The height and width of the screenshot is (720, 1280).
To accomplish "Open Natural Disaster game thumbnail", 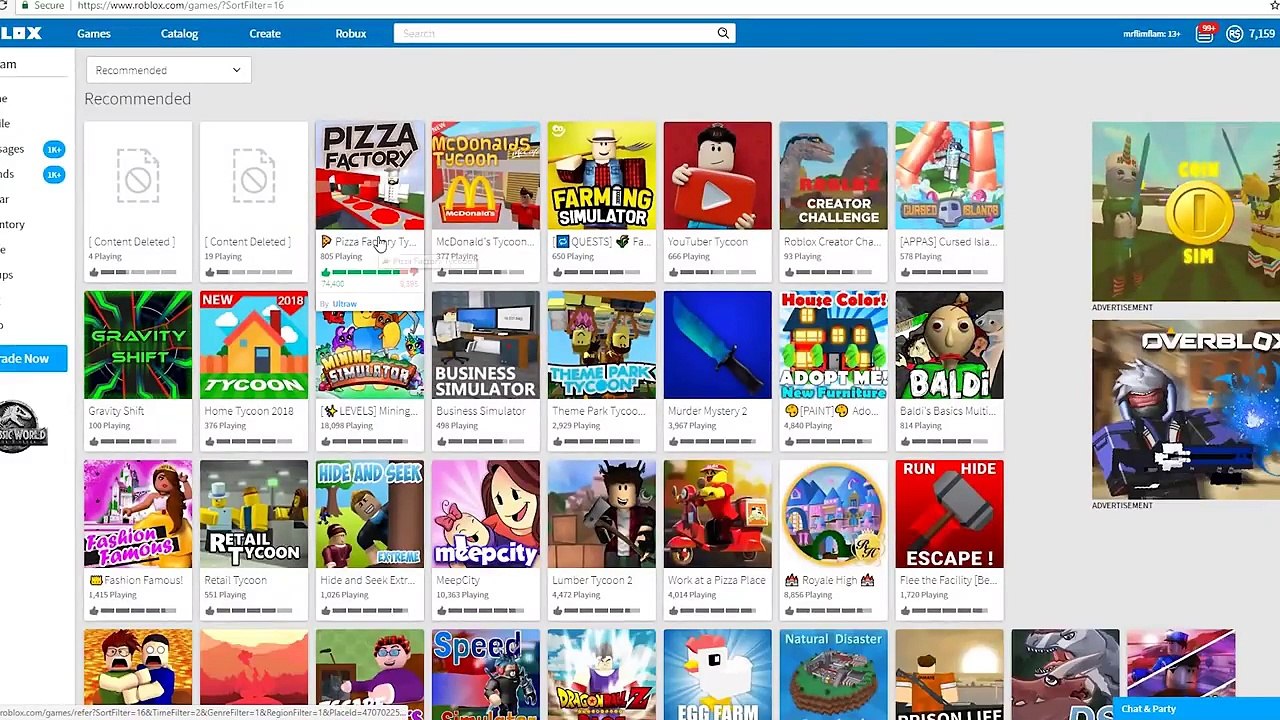I will (834, 674).
